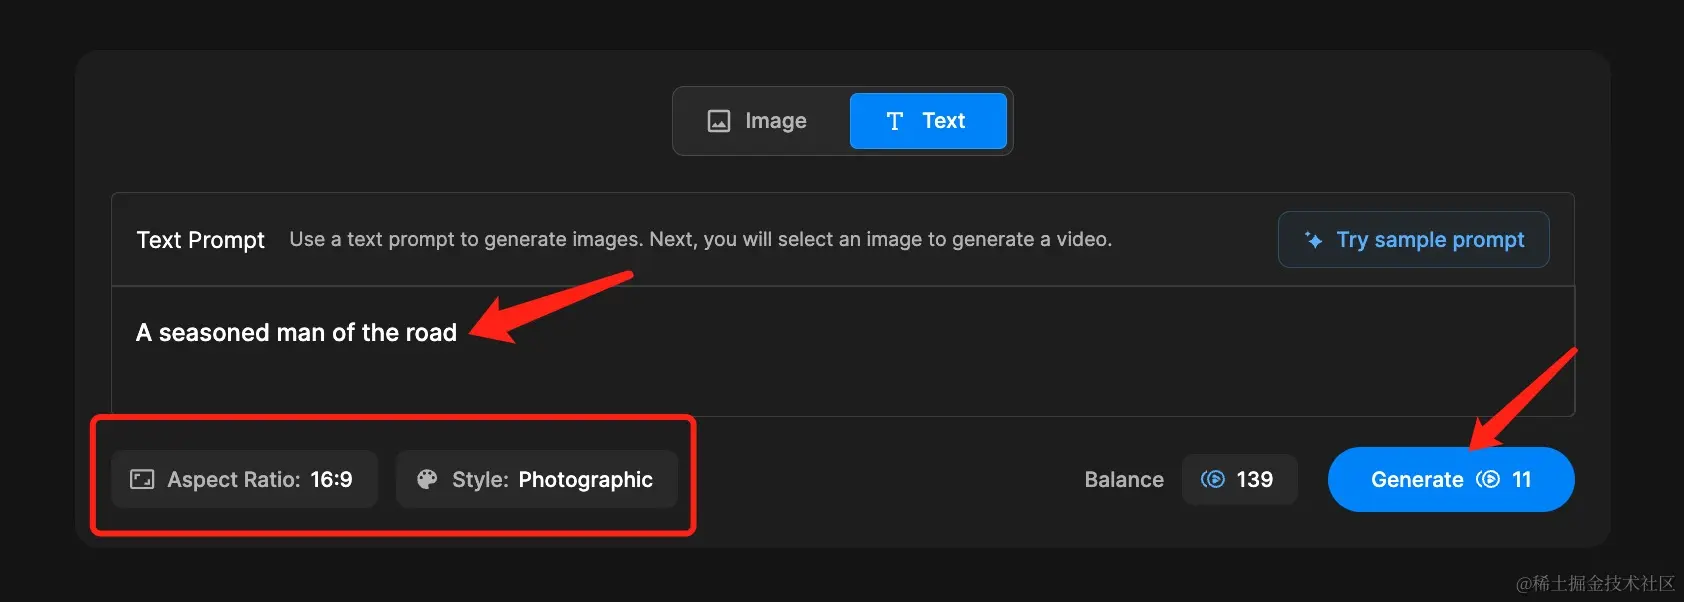Switch to the Image tab
1684x602 pixels.
coord(757,121)
